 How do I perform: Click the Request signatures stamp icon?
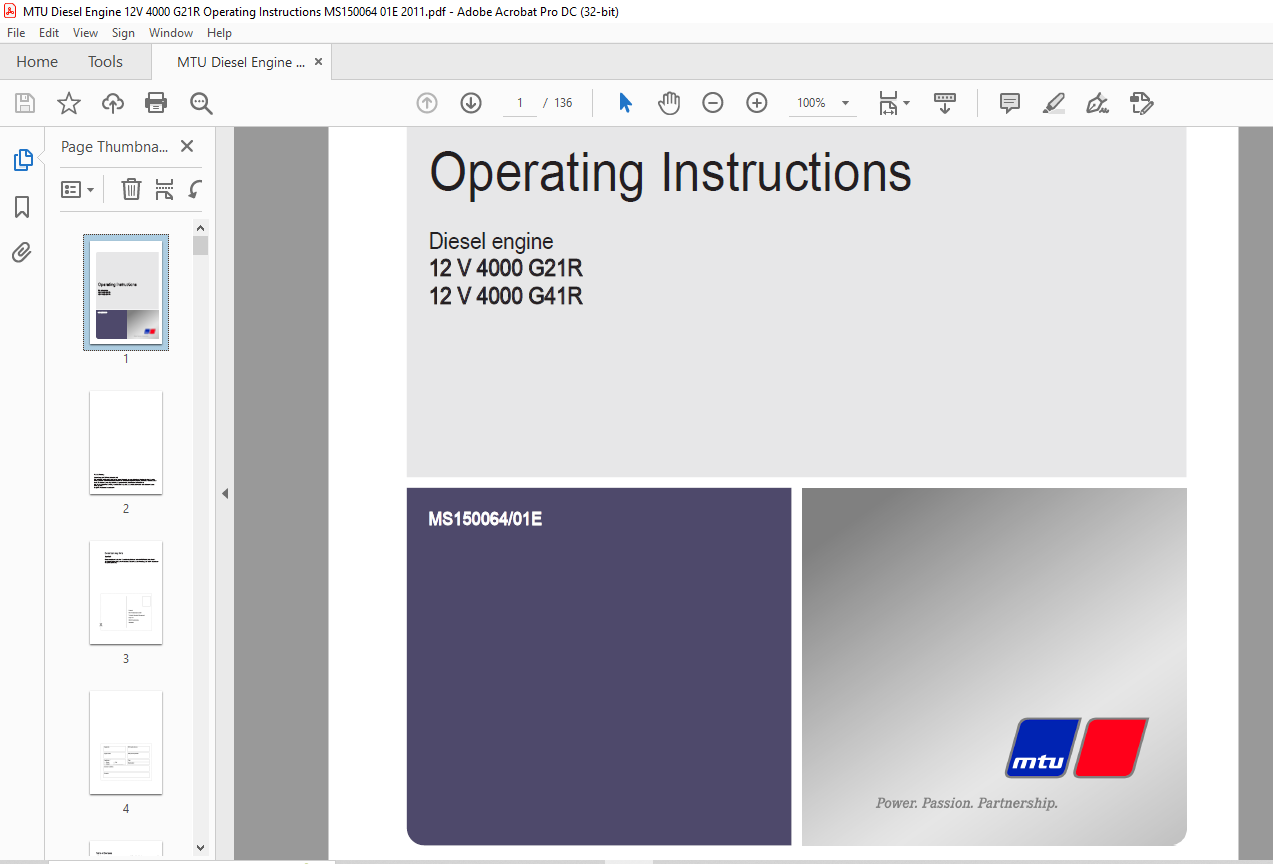[1142, 103]
